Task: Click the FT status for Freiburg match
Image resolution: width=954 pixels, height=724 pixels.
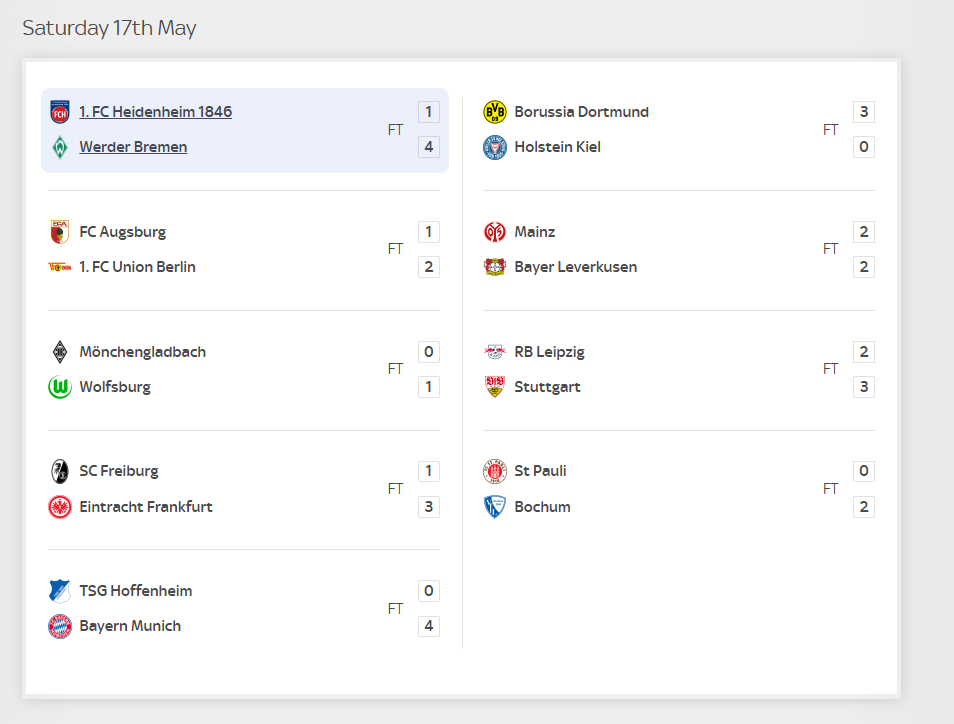Action: point(395,489)
